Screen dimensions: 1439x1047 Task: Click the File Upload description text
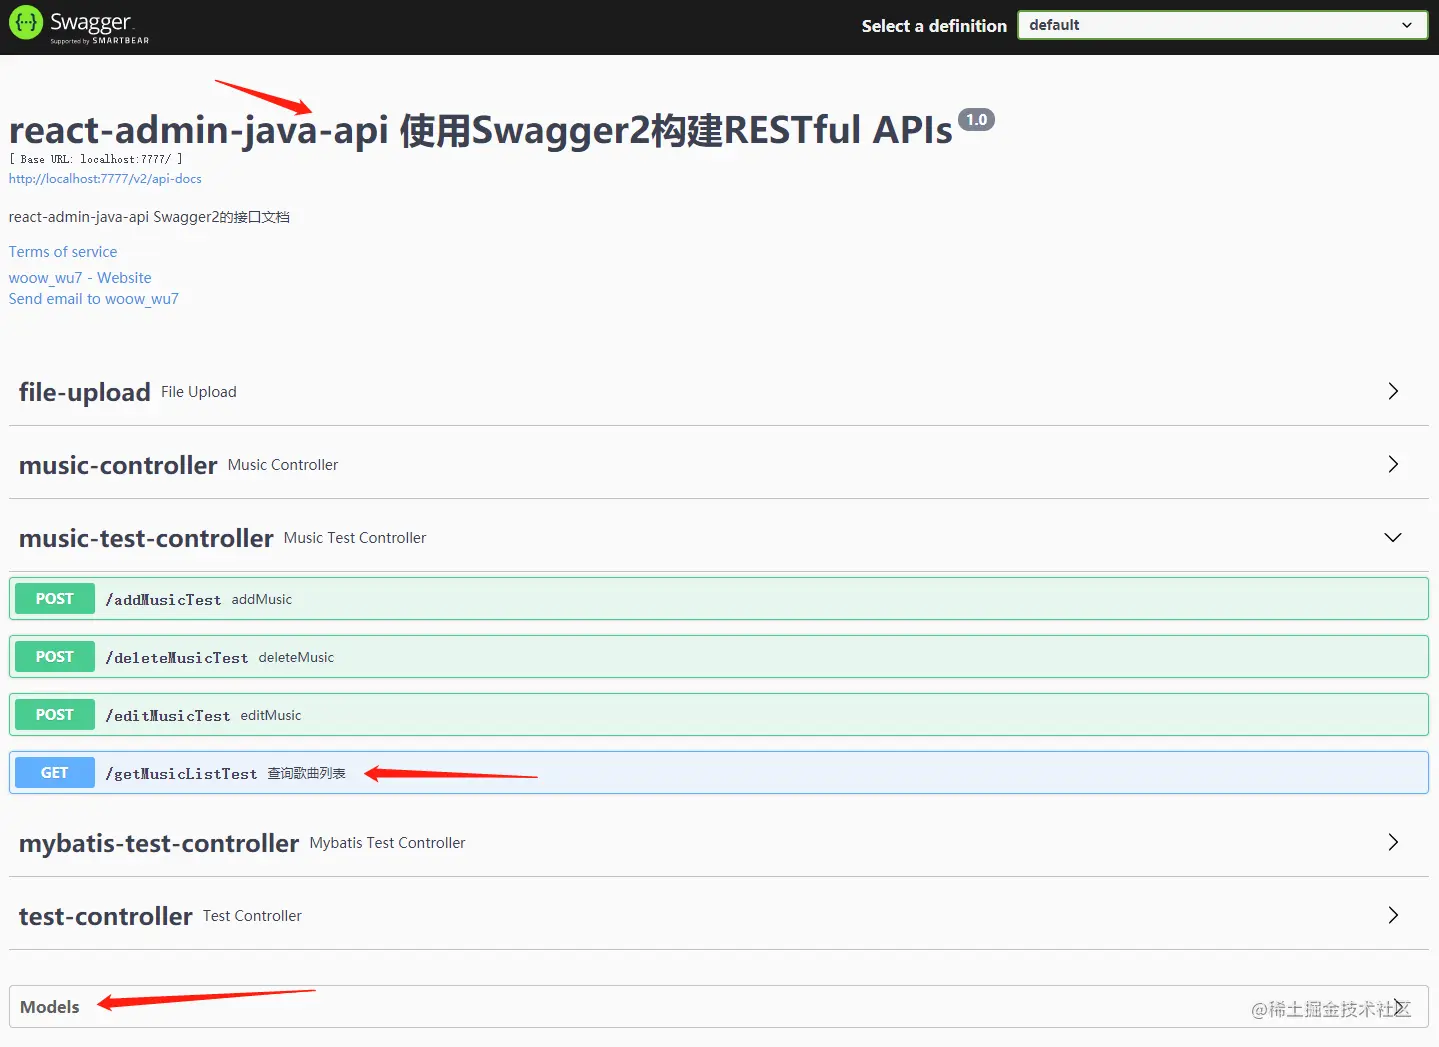pyautogui.click(x=199, y=392)
